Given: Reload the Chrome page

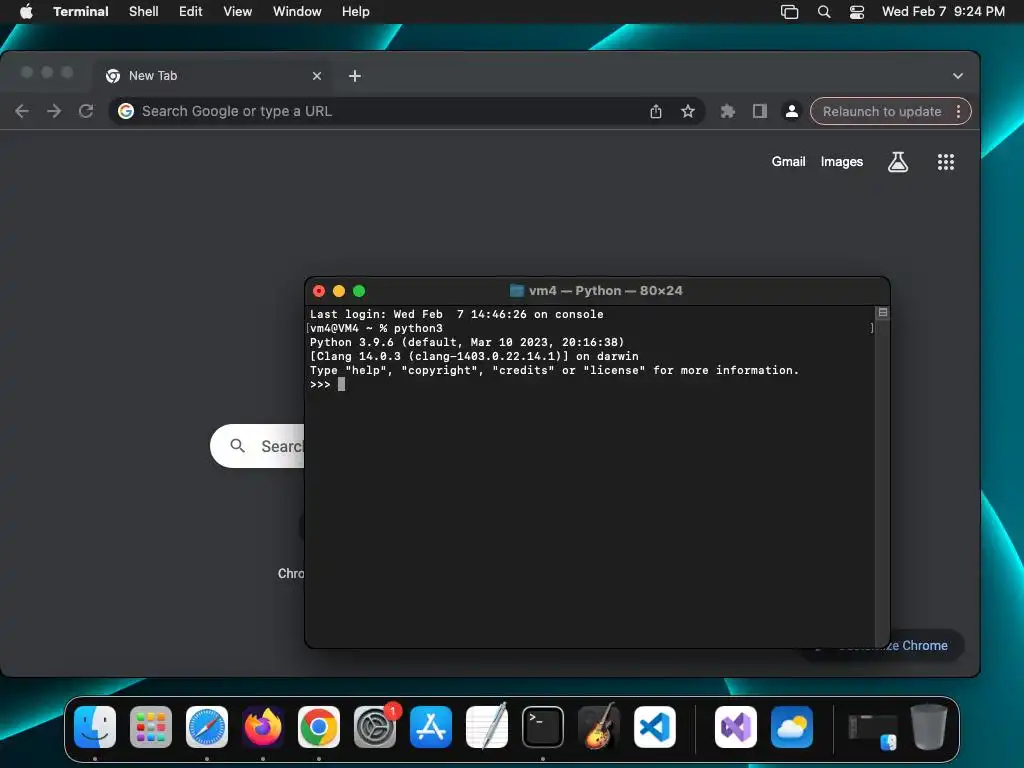Looking at the screenshot, I should click(86, 111).
